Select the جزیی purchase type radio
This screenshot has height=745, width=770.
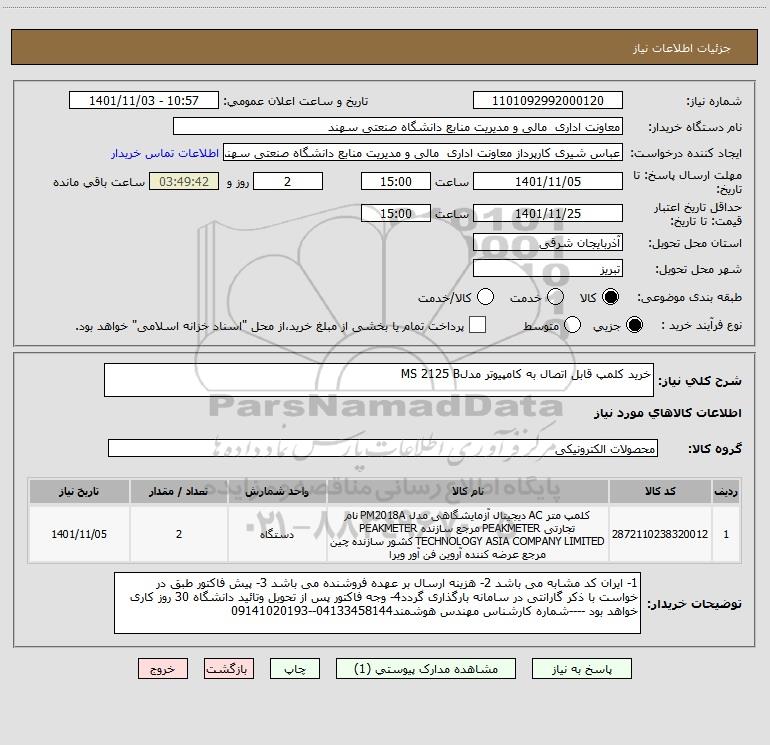634,325
